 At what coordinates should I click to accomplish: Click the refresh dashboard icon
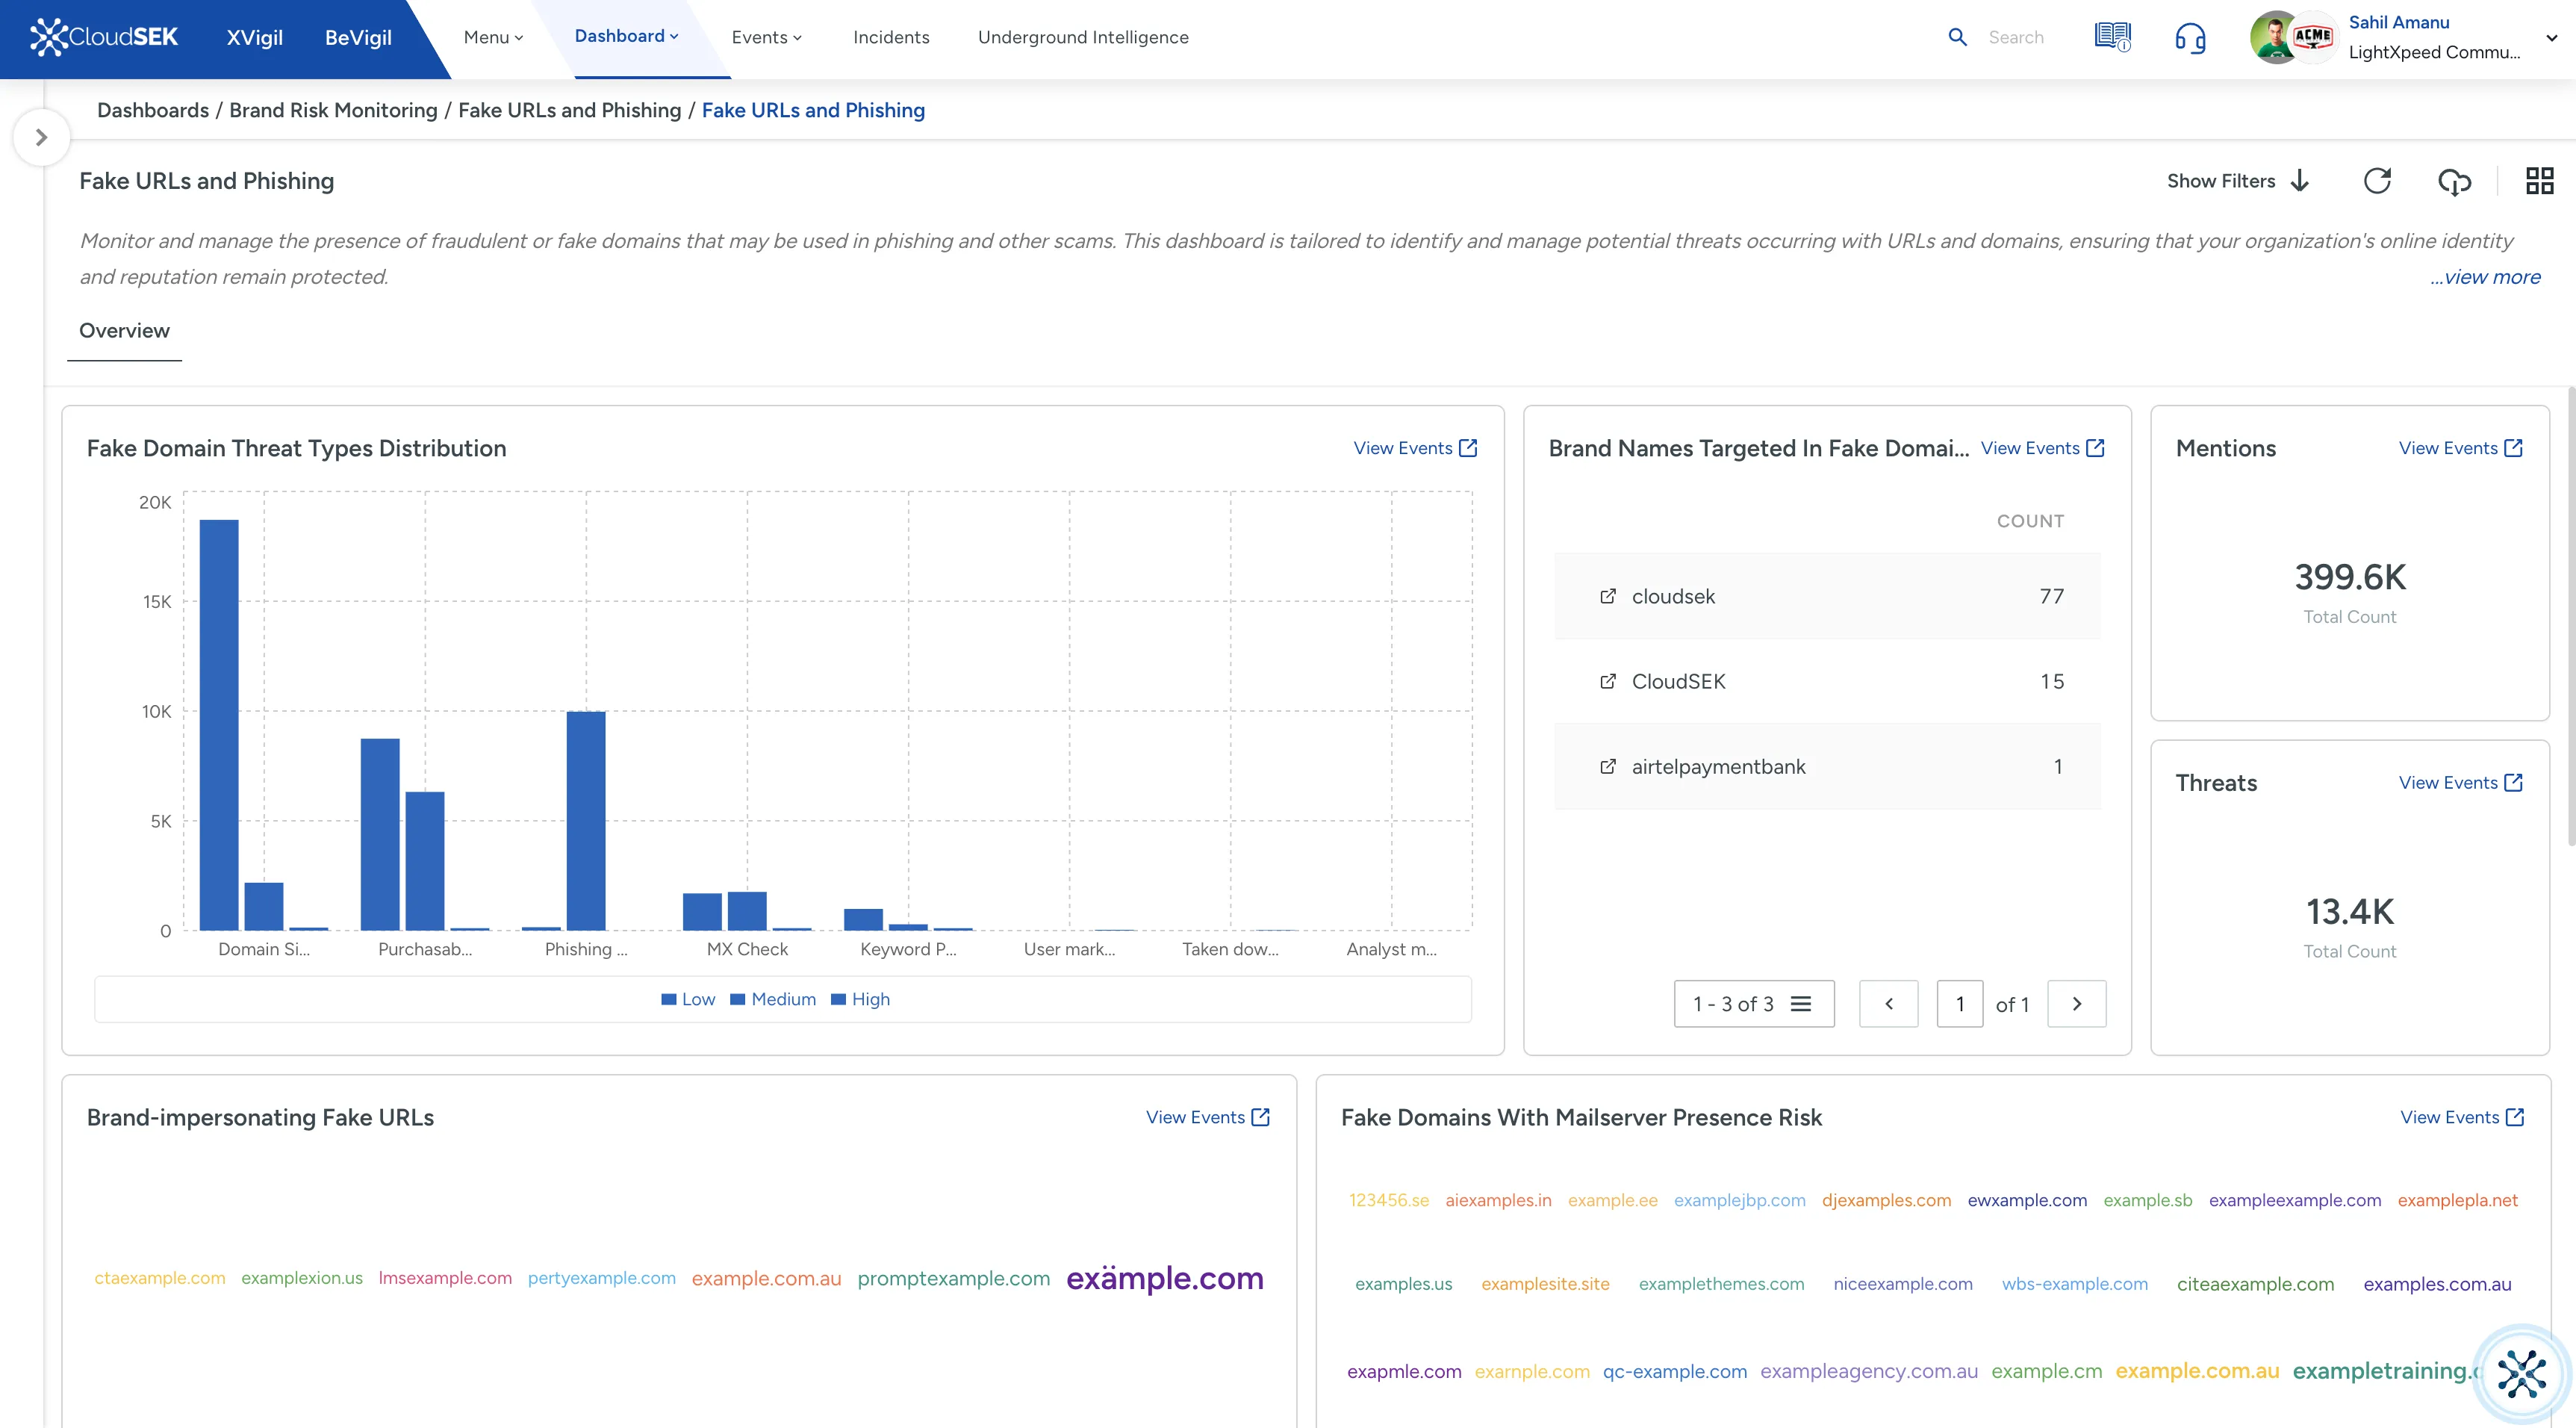point(2377,181)
